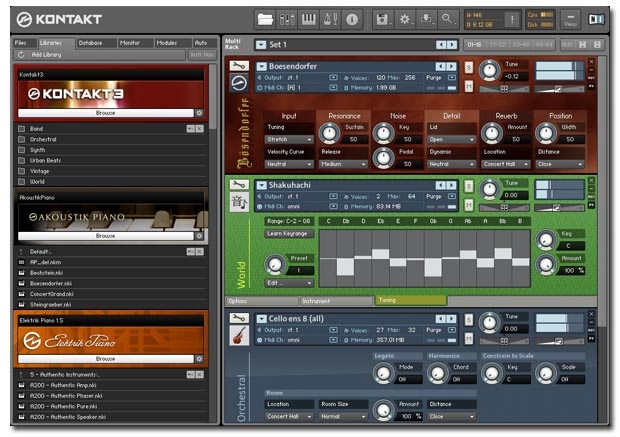
Task: Click the Boesendorfer Resonance Sustain knob
Action: pyautogui.click(x=329, y=134)
